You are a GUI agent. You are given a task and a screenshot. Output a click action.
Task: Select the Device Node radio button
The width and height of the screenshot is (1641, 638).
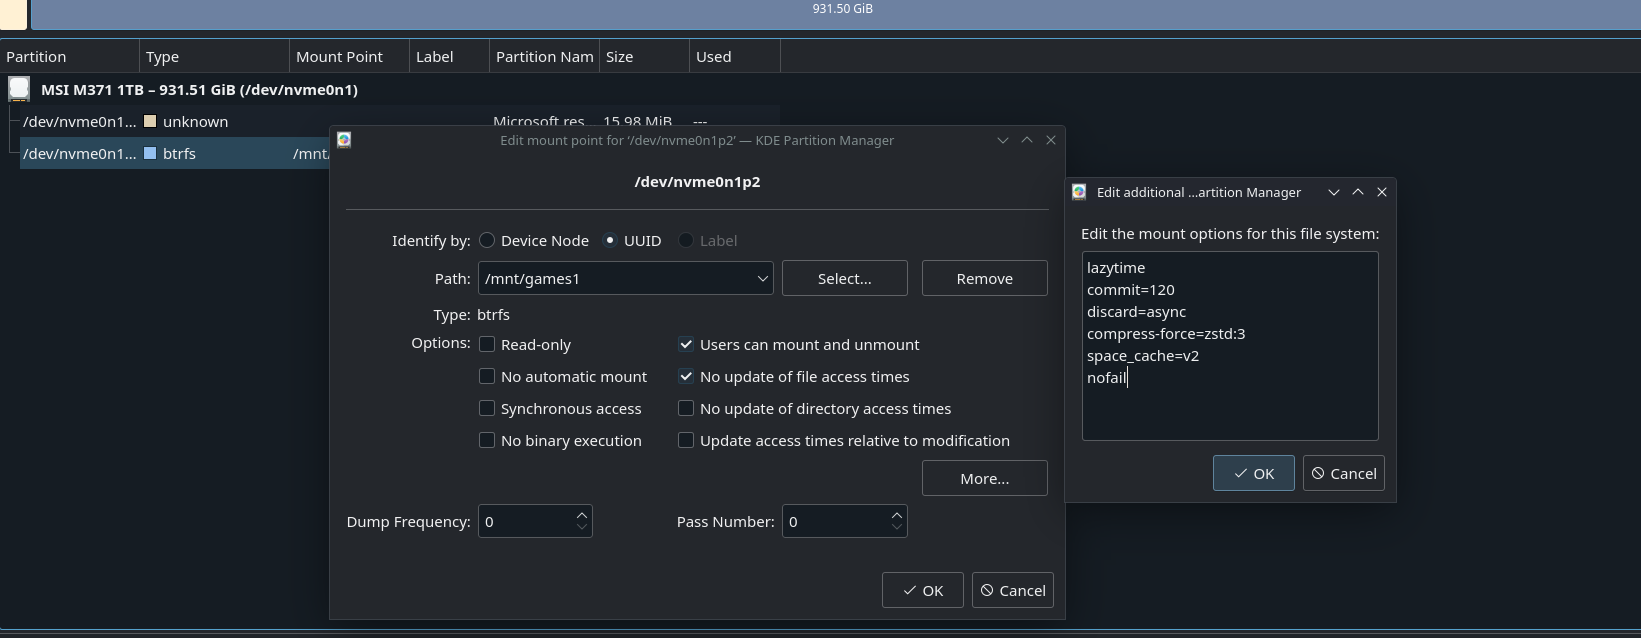point(487,240)
